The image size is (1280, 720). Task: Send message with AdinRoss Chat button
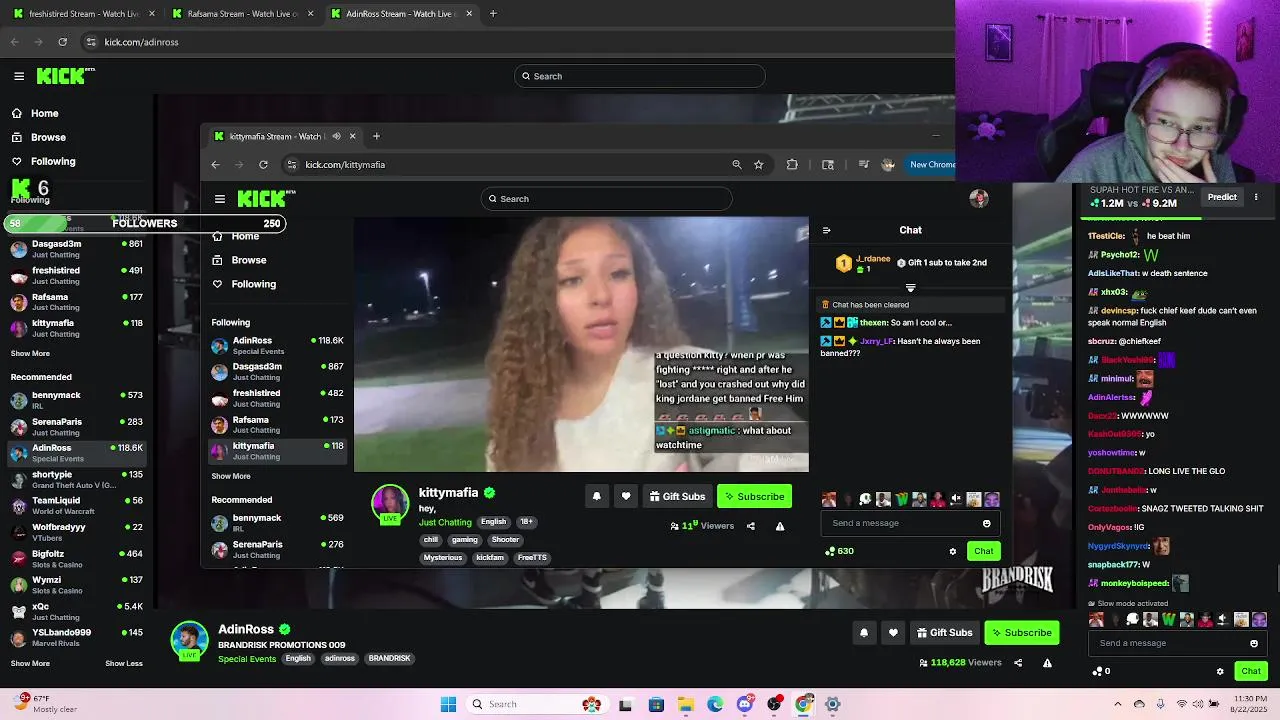1251,671
